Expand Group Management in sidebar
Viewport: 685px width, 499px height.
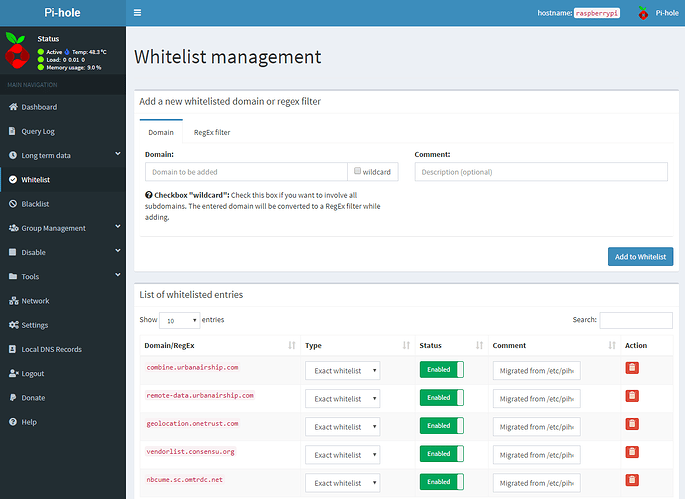coord(62,228)
